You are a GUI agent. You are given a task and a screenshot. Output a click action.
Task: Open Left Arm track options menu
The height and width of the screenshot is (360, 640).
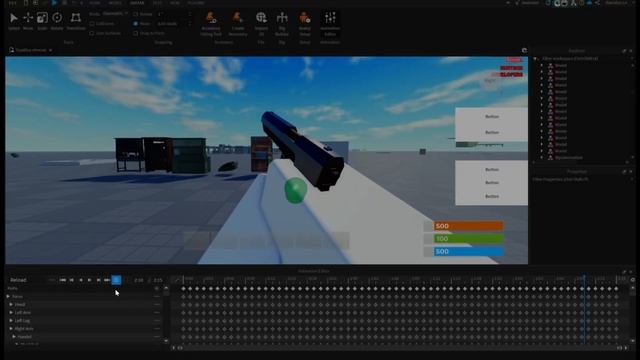tap(157, 313)
